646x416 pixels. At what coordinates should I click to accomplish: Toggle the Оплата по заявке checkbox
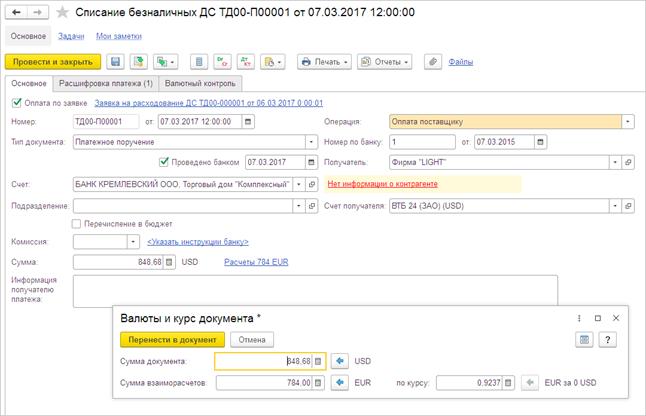(15, 102)
